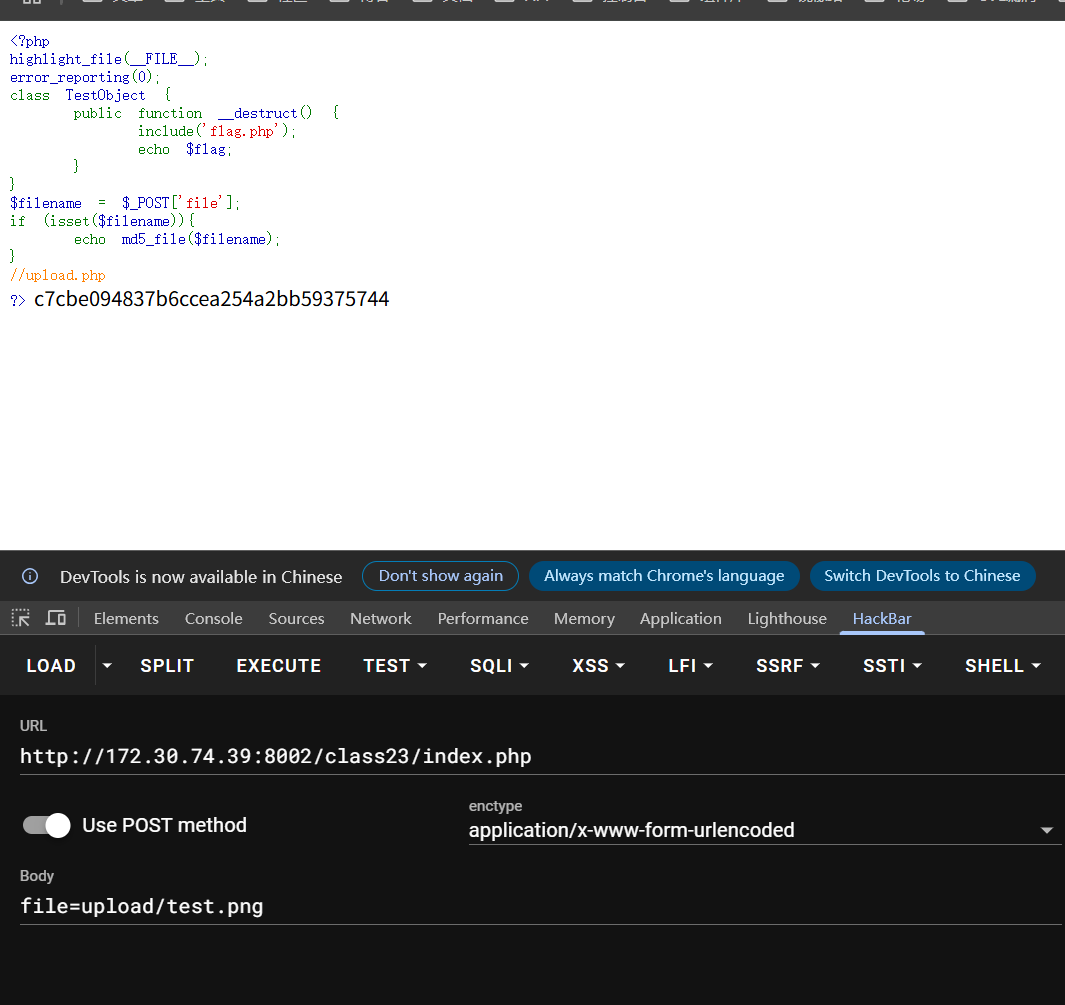Screen dimensions: 1065x1005
Task: Switch to the Elements tab
Action: pyautogui.click(x=126, y=619)
